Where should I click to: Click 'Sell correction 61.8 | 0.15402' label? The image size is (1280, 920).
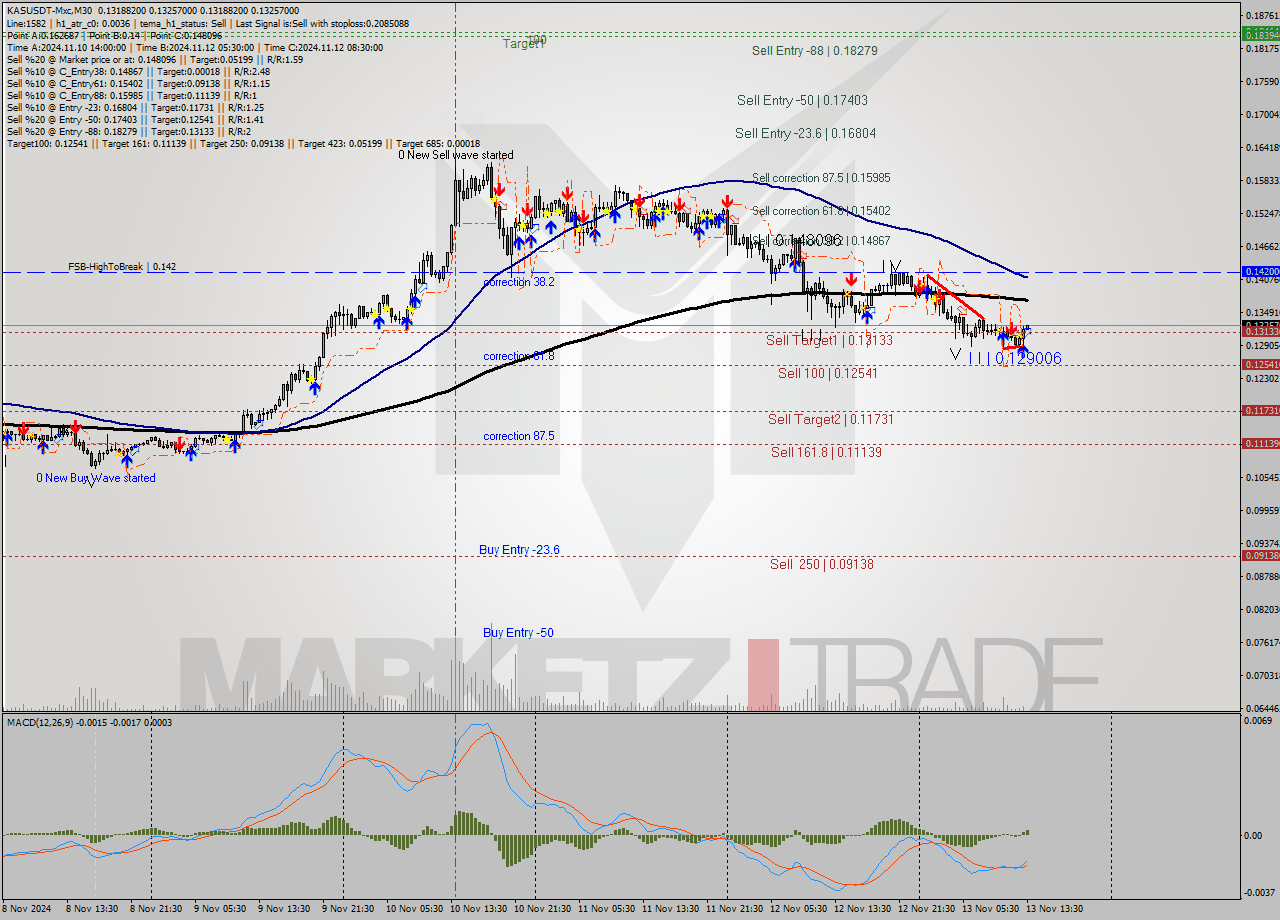tap(820, 211)
